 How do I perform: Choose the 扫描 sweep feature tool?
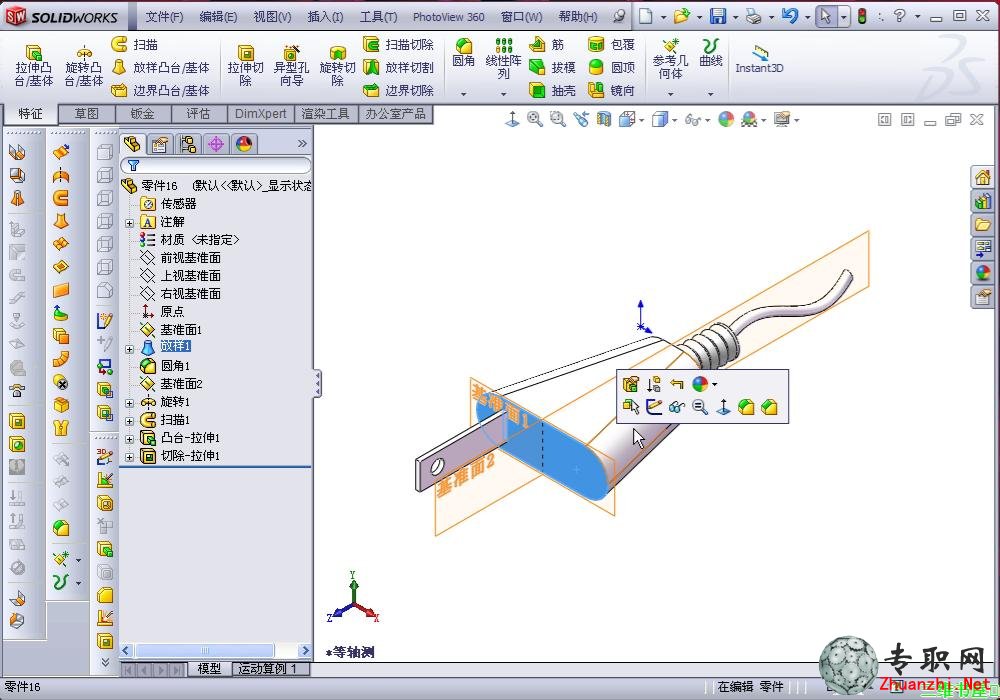[x=135, y=45]
